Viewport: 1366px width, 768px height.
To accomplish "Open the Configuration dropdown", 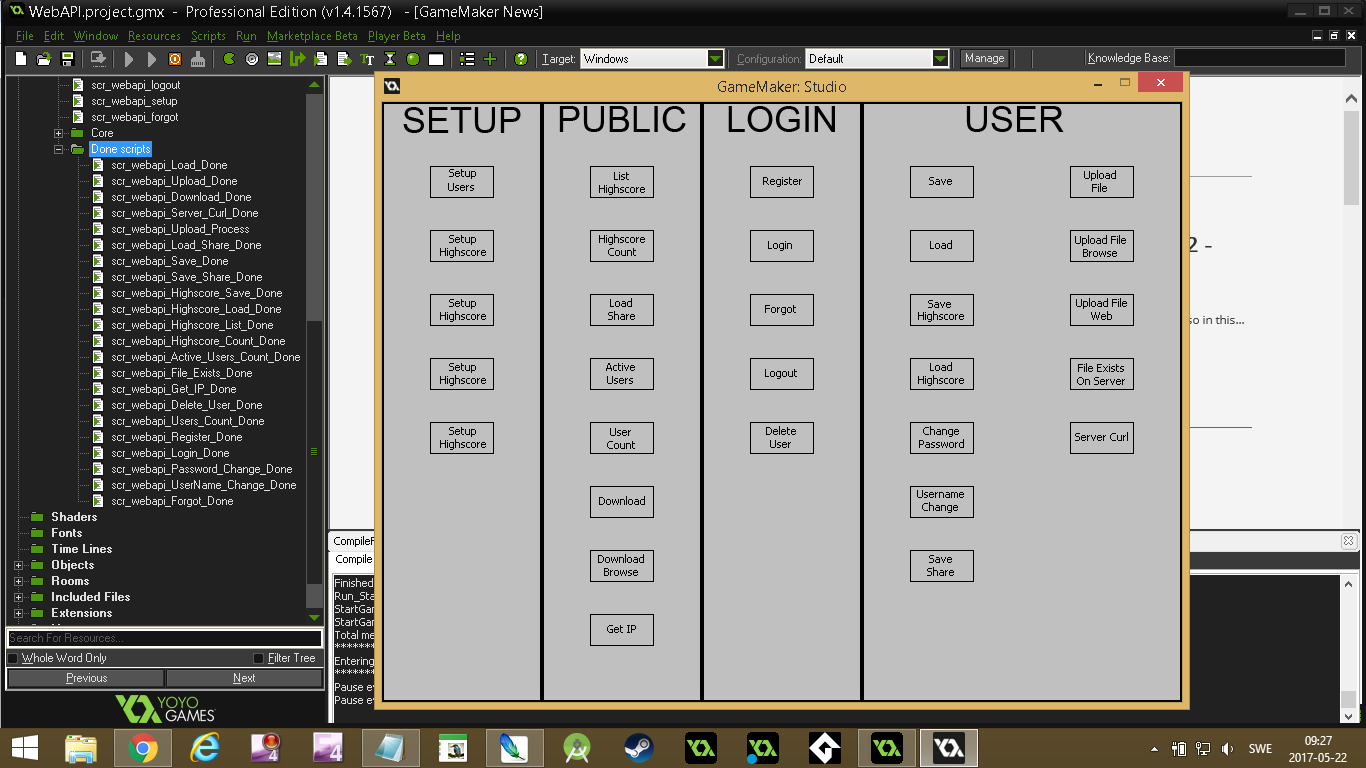I will [940, 59].
